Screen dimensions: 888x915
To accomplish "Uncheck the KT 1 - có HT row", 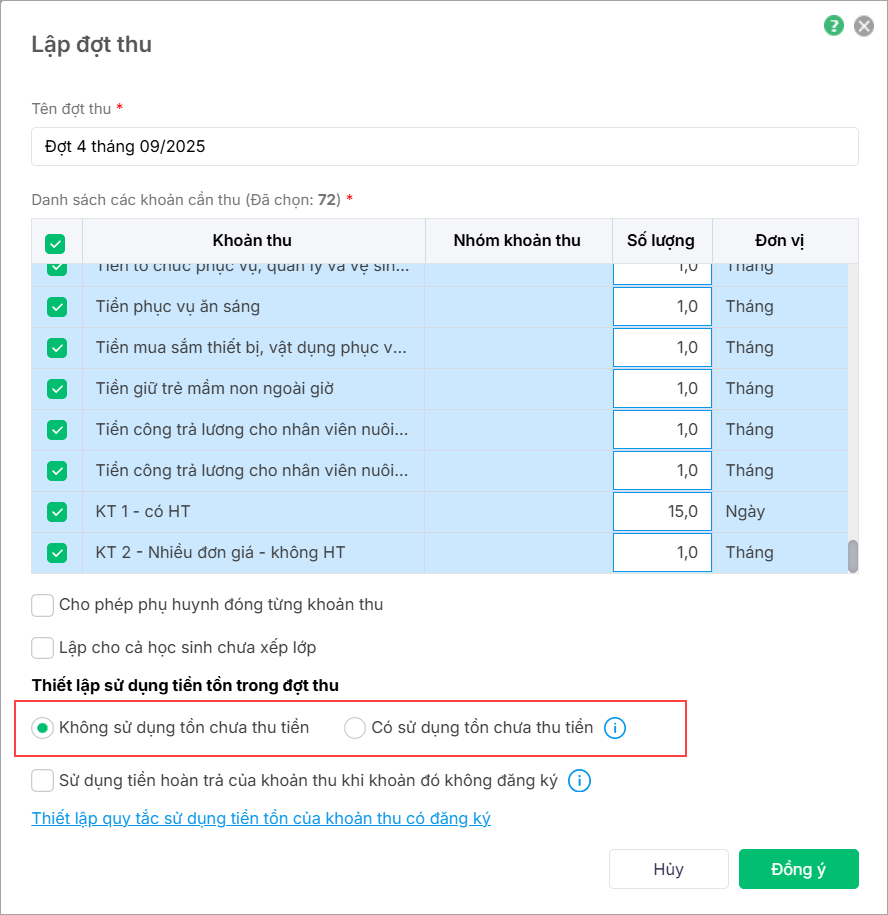I will [x=57, y=512].
